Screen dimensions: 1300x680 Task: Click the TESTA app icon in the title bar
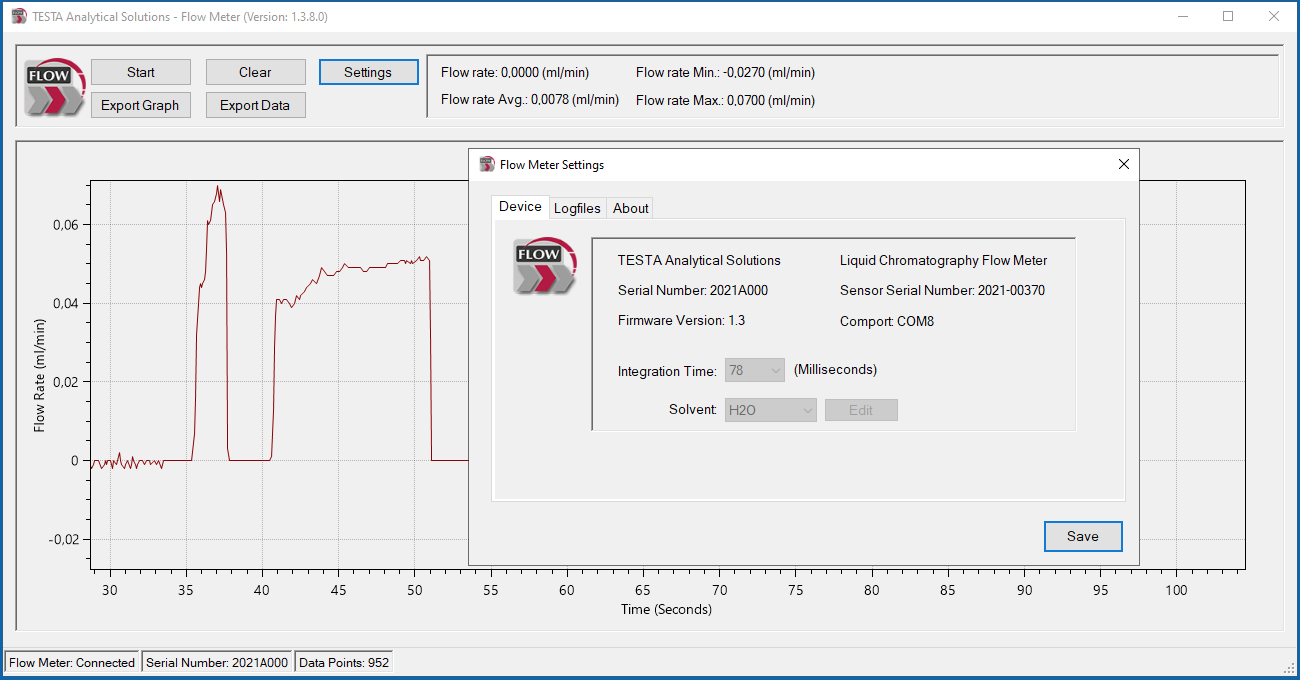click(19, 16)
